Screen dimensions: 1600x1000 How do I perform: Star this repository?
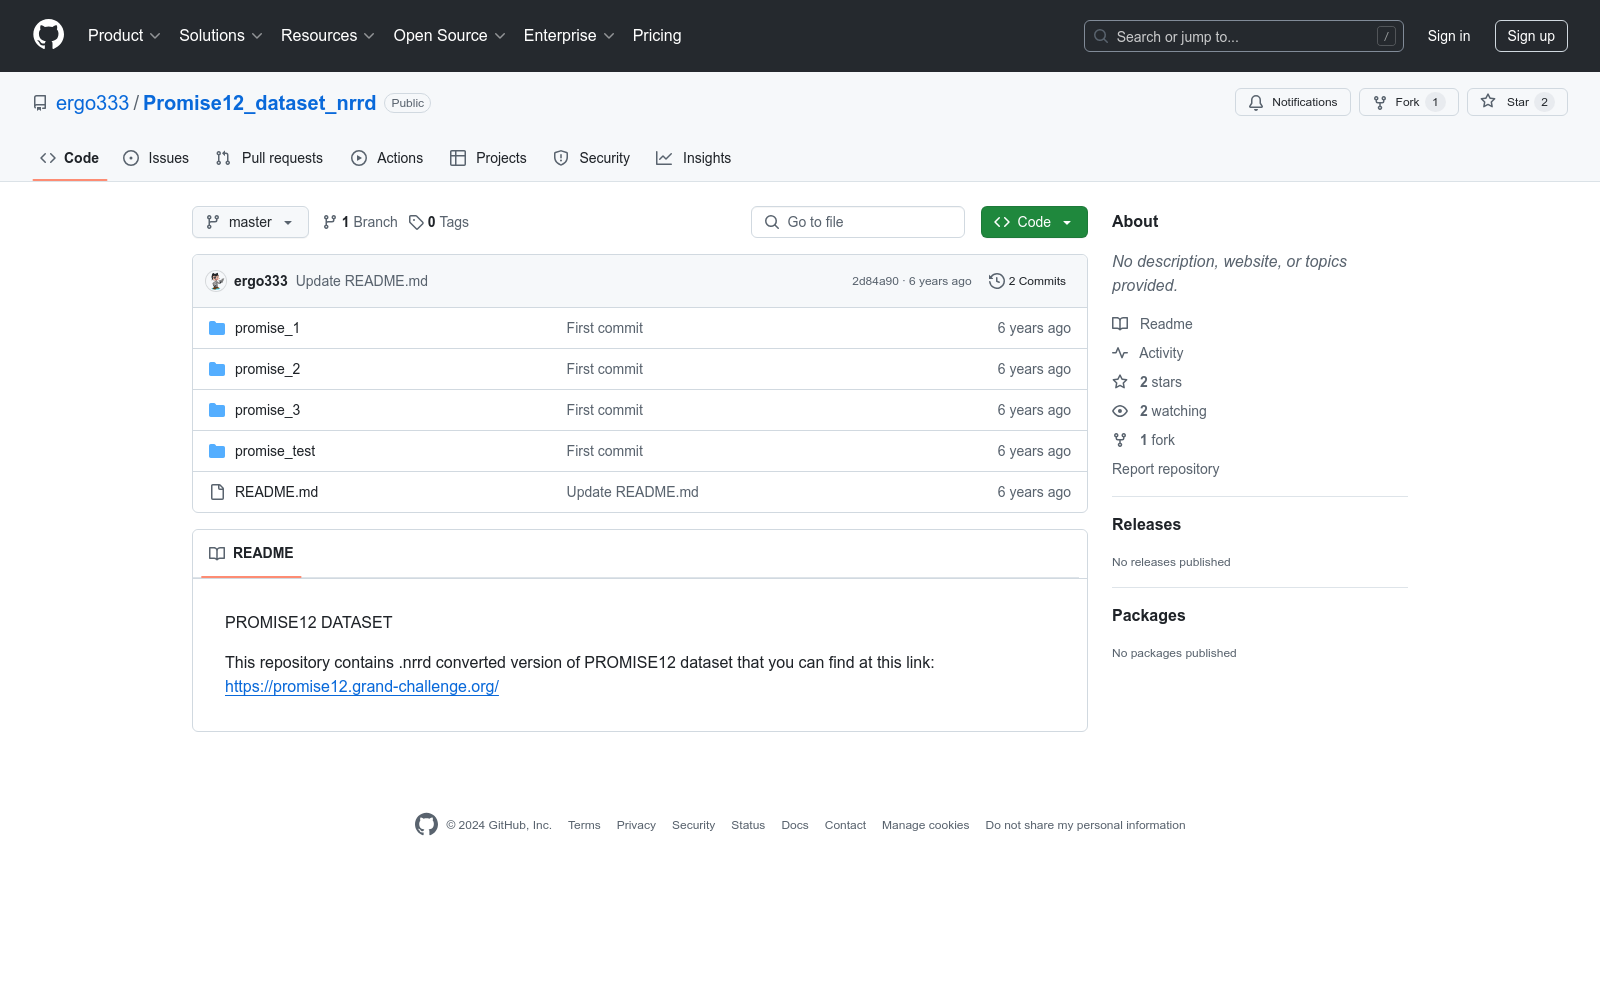[x=1507, y=102]
